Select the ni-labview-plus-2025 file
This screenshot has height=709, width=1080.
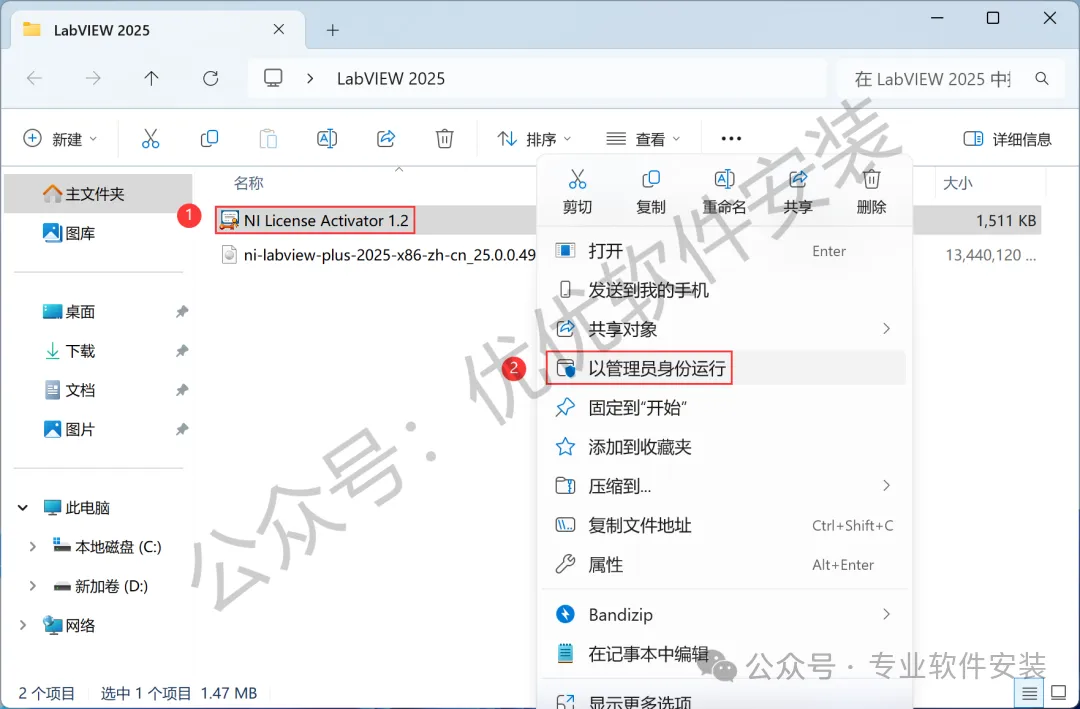tap(377, 255)
